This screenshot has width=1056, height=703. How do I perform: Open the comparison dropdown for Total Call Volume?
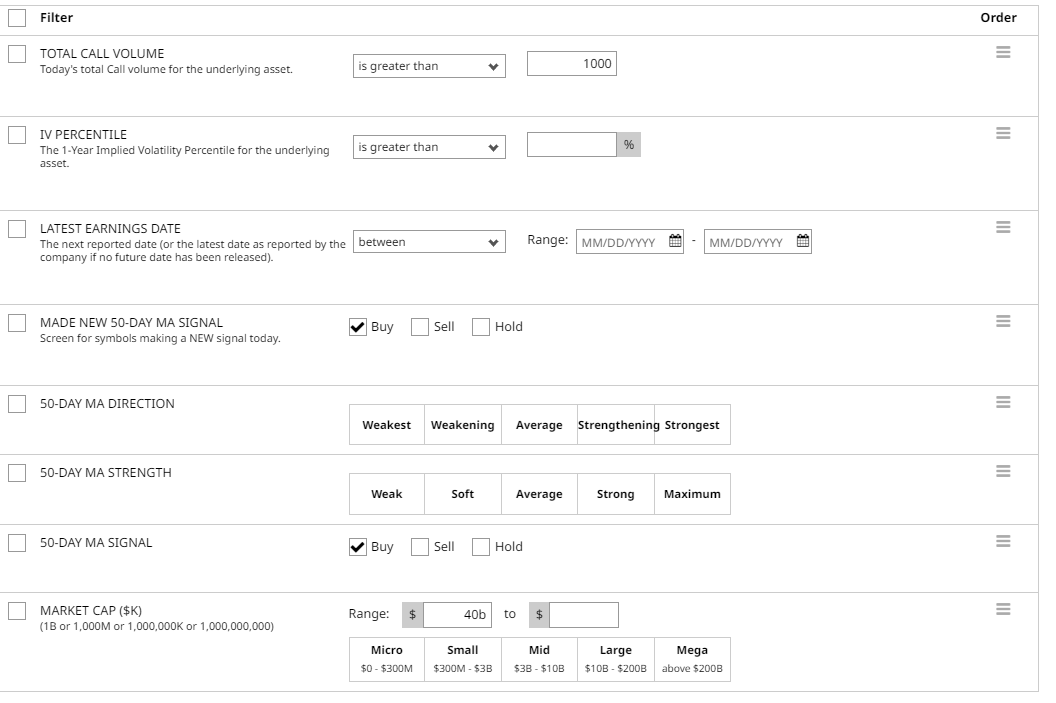point(428,65)
